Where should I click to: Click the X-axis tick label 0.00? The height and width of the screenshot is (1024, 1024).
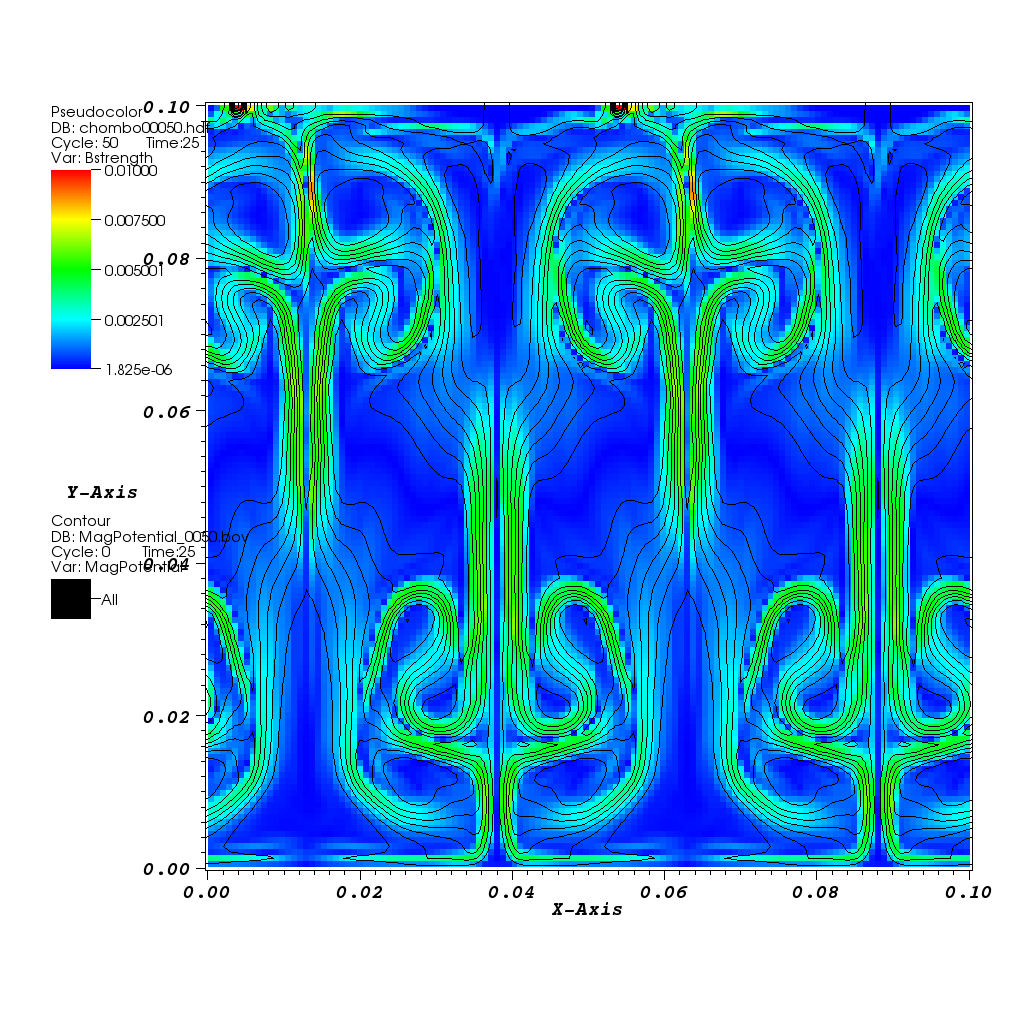[x=206, y=892]
